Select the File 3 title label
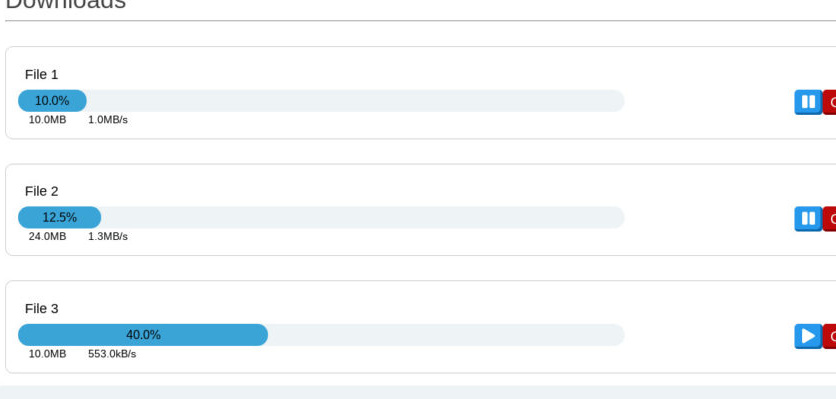 tap(42, 309)
